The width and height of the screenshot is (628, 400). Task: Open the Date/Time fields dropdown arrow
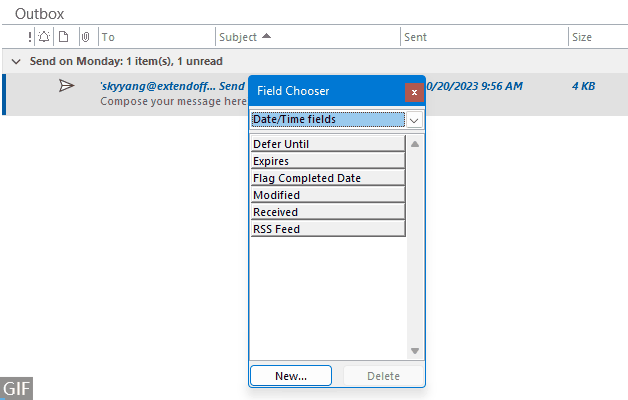click(x=414, y=120)
